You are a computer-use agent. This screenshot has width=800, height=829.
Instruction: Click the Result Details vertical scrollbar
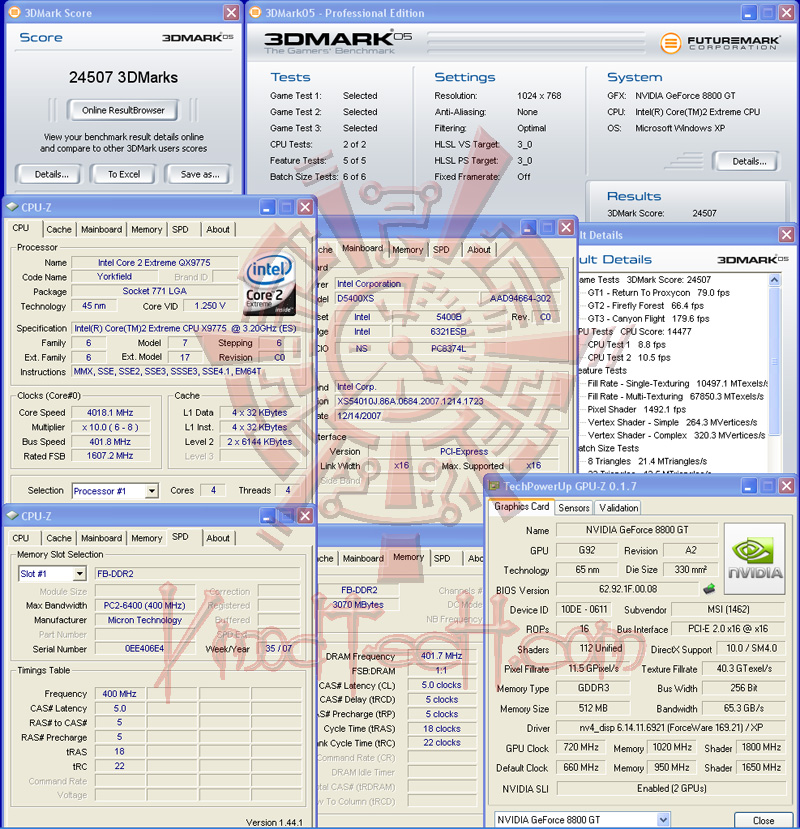[x=774, y=362]
